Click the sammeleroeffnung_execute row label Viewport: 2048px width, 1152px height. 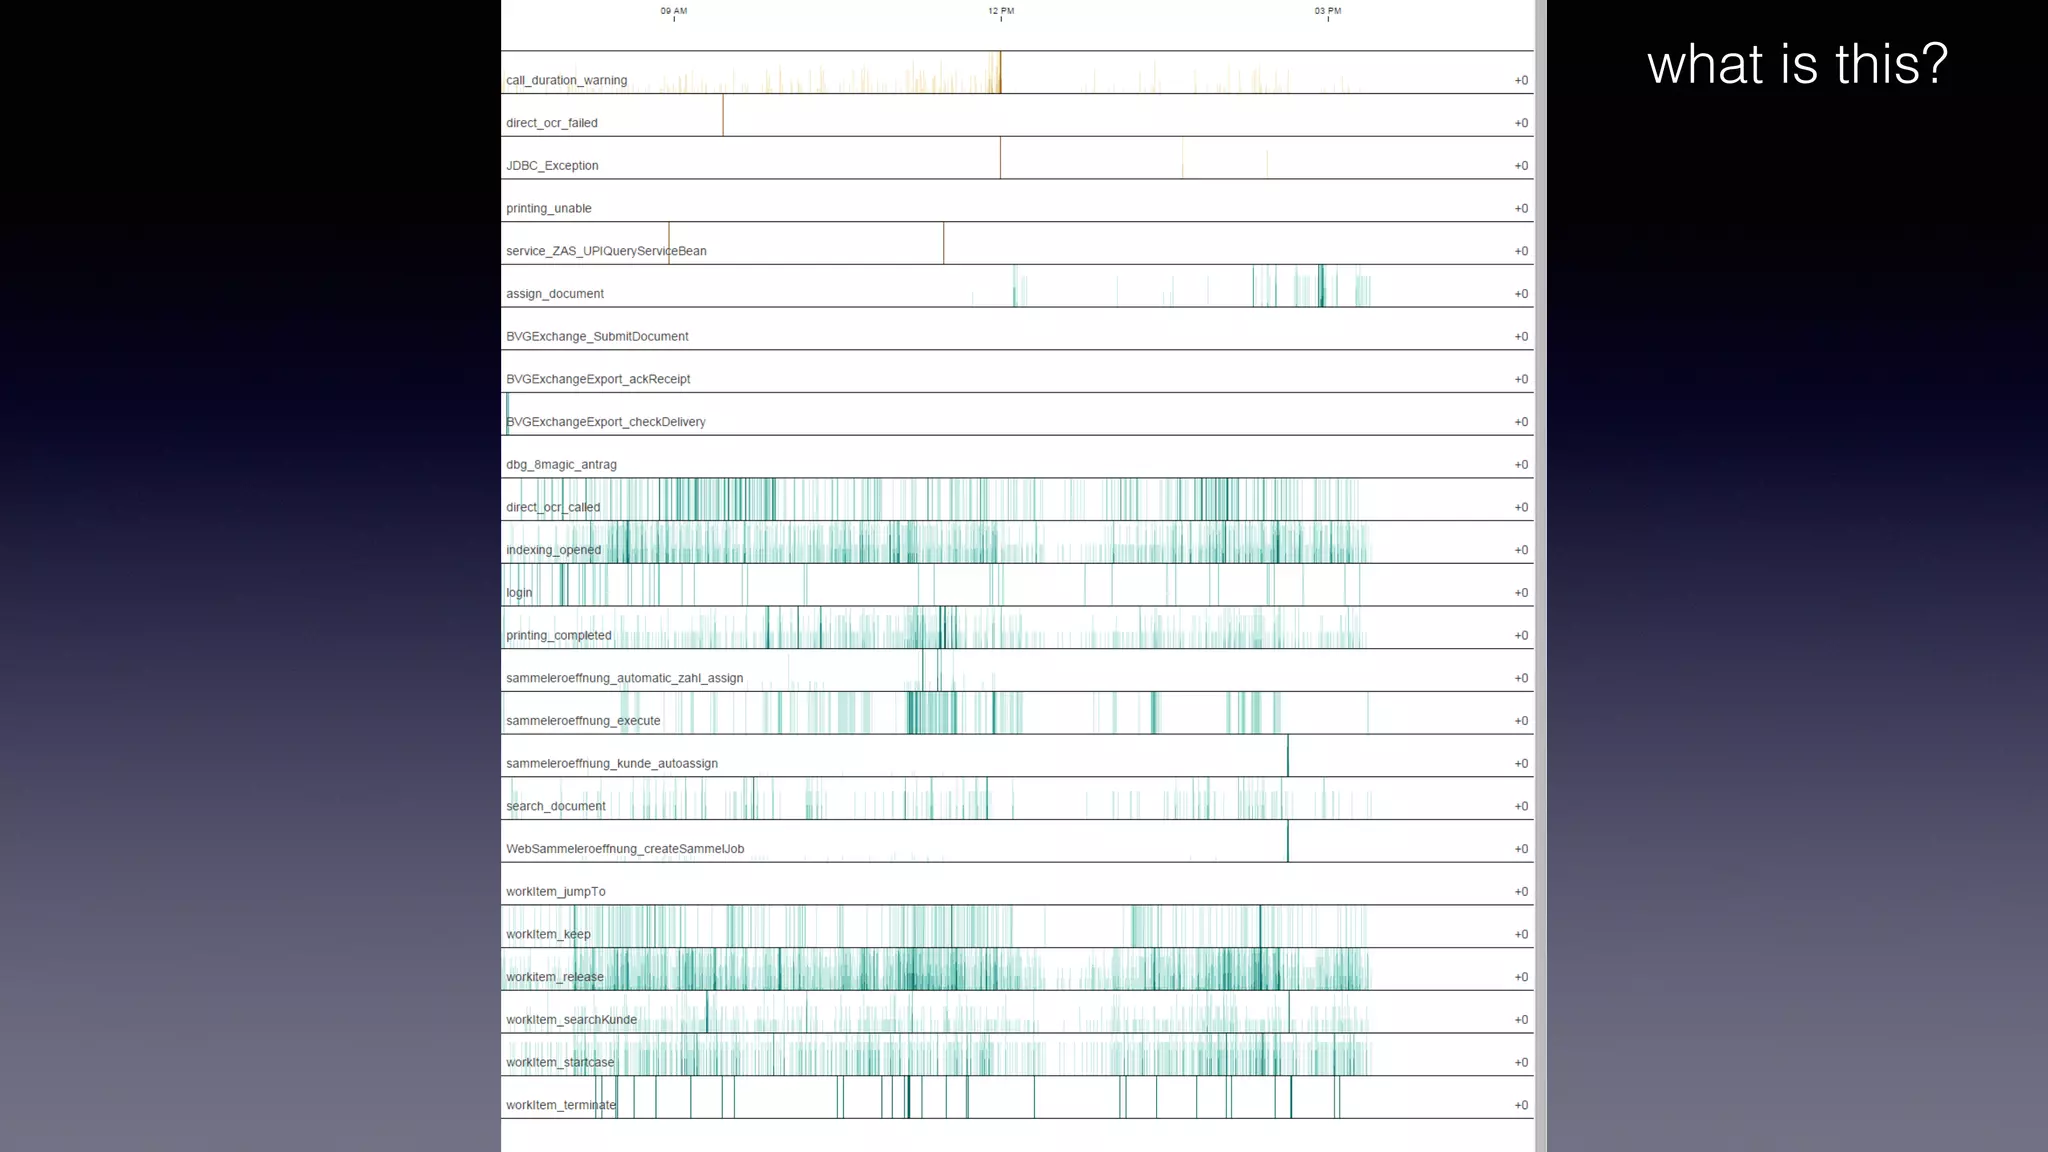tap(583, 720)
